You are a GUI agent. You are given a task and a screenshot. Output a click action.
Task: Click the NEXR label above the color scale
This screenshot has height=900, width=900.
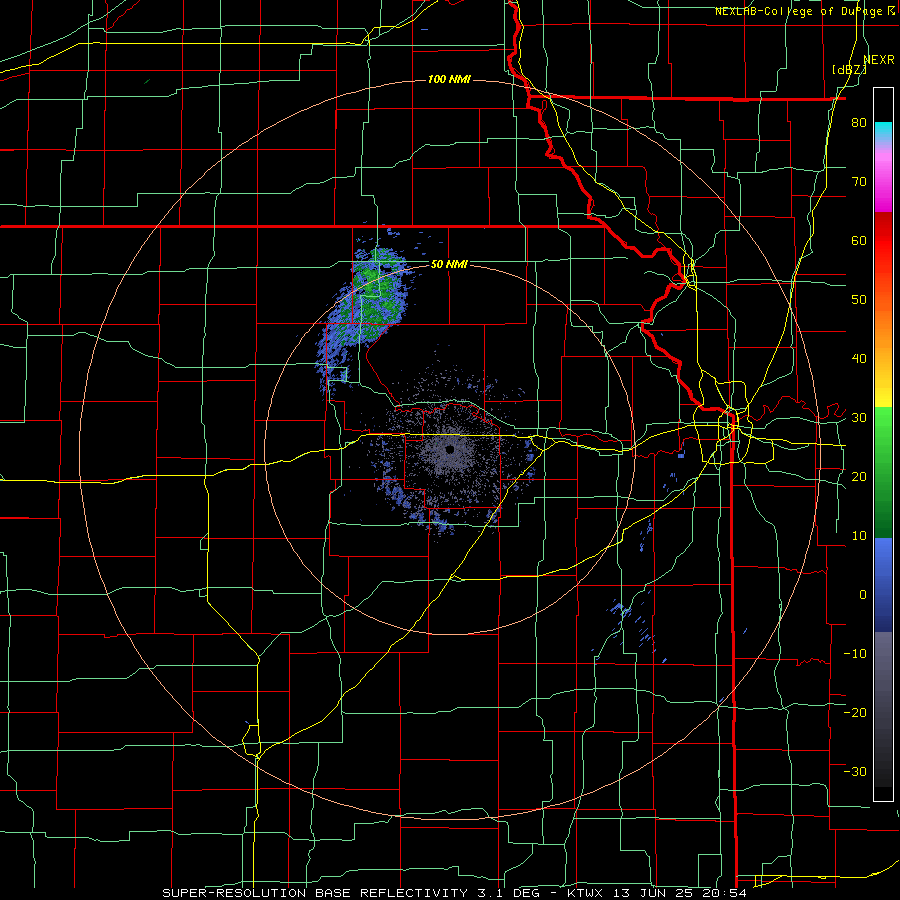(x=879, y=60)
